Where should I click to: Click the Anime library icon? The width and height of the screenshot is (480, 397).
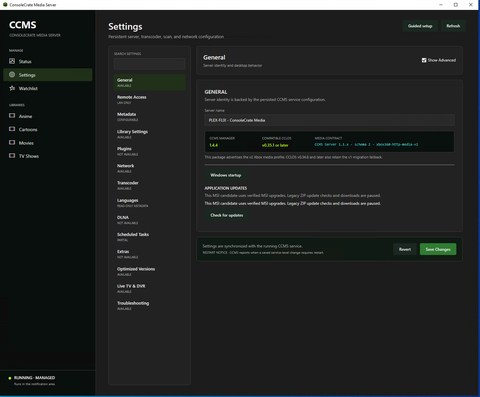tap(12, 116)
